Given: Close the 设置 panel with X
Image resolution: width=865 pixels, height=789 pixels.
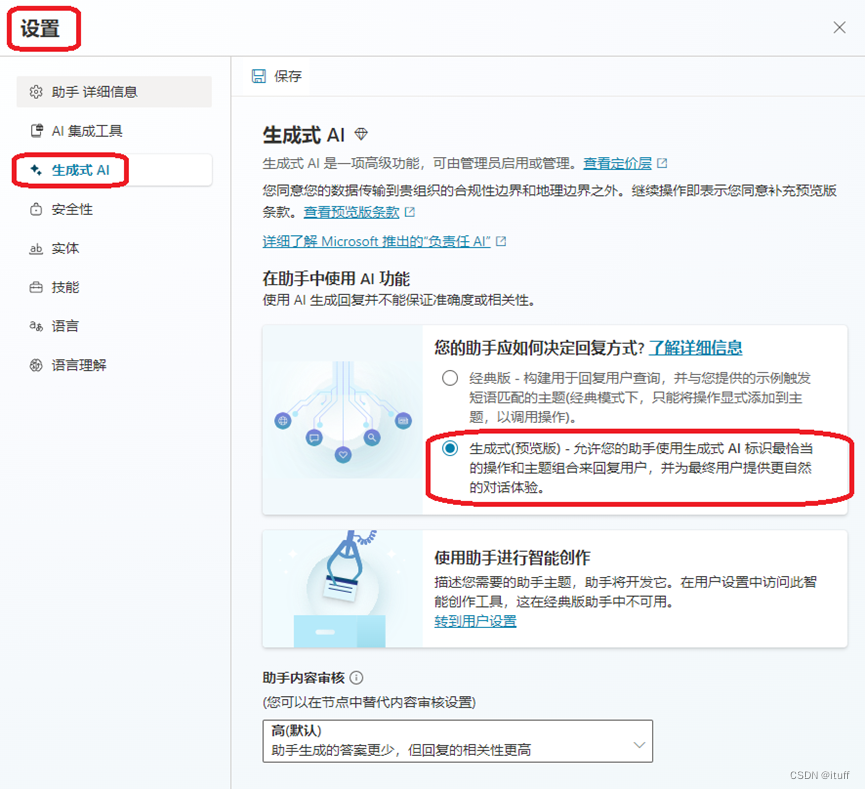Looking at the screenshot, I should pos(839,28).
